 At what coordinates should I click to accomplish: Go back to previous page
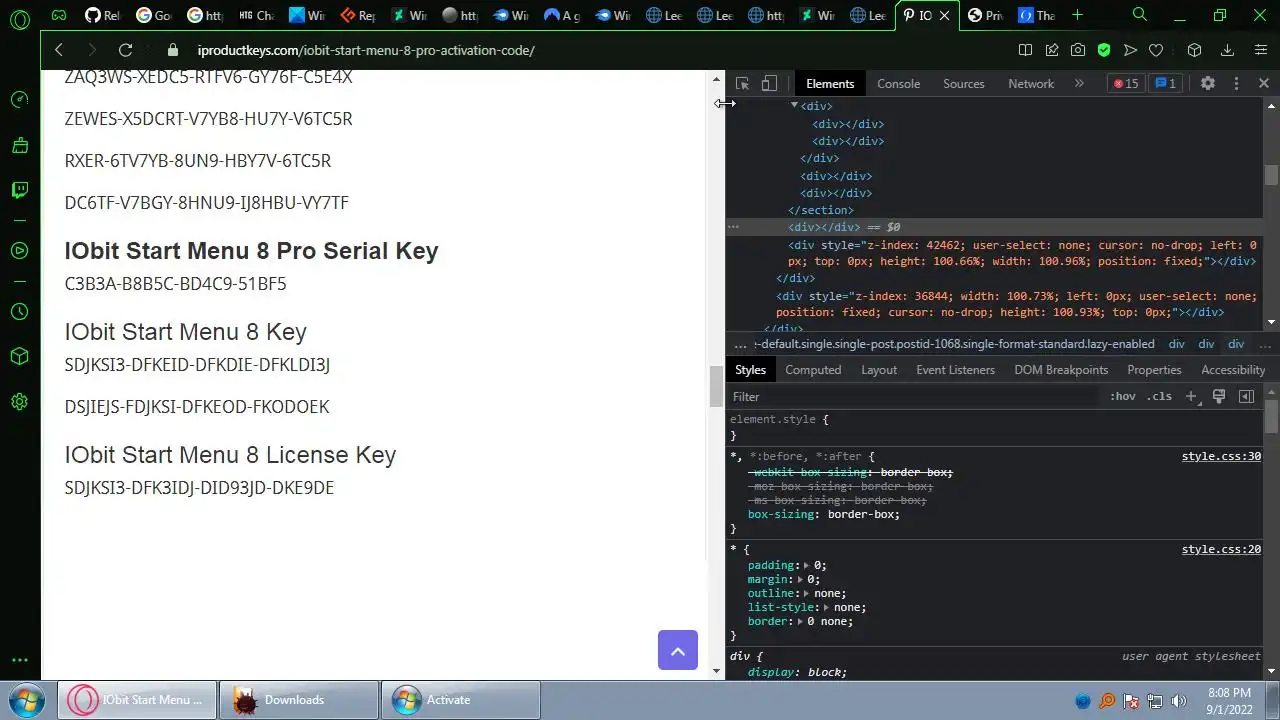pyautogui.click(x=59, y=50)
